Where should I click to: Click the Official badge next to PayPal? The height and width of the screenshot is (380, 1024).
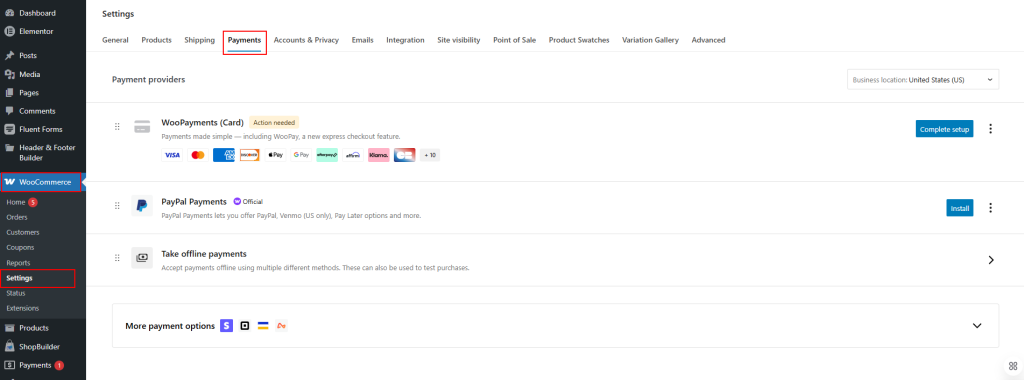pos(248,201)
